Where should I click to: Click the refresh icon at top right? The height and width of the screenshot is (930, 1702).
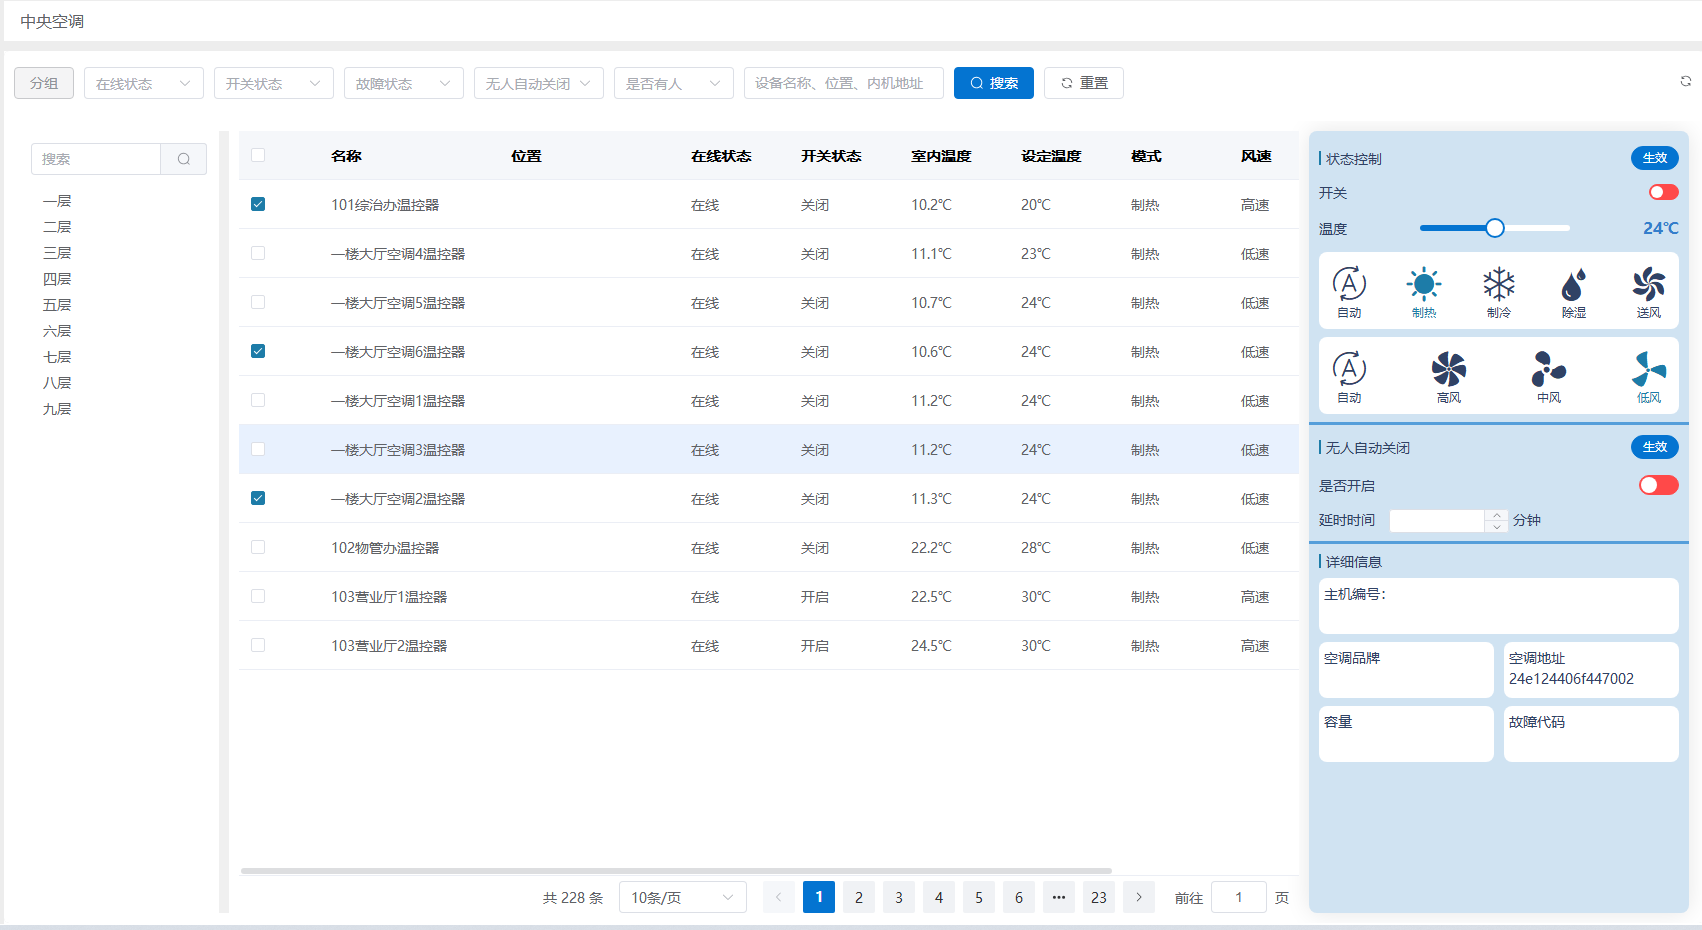point(1685,81)
